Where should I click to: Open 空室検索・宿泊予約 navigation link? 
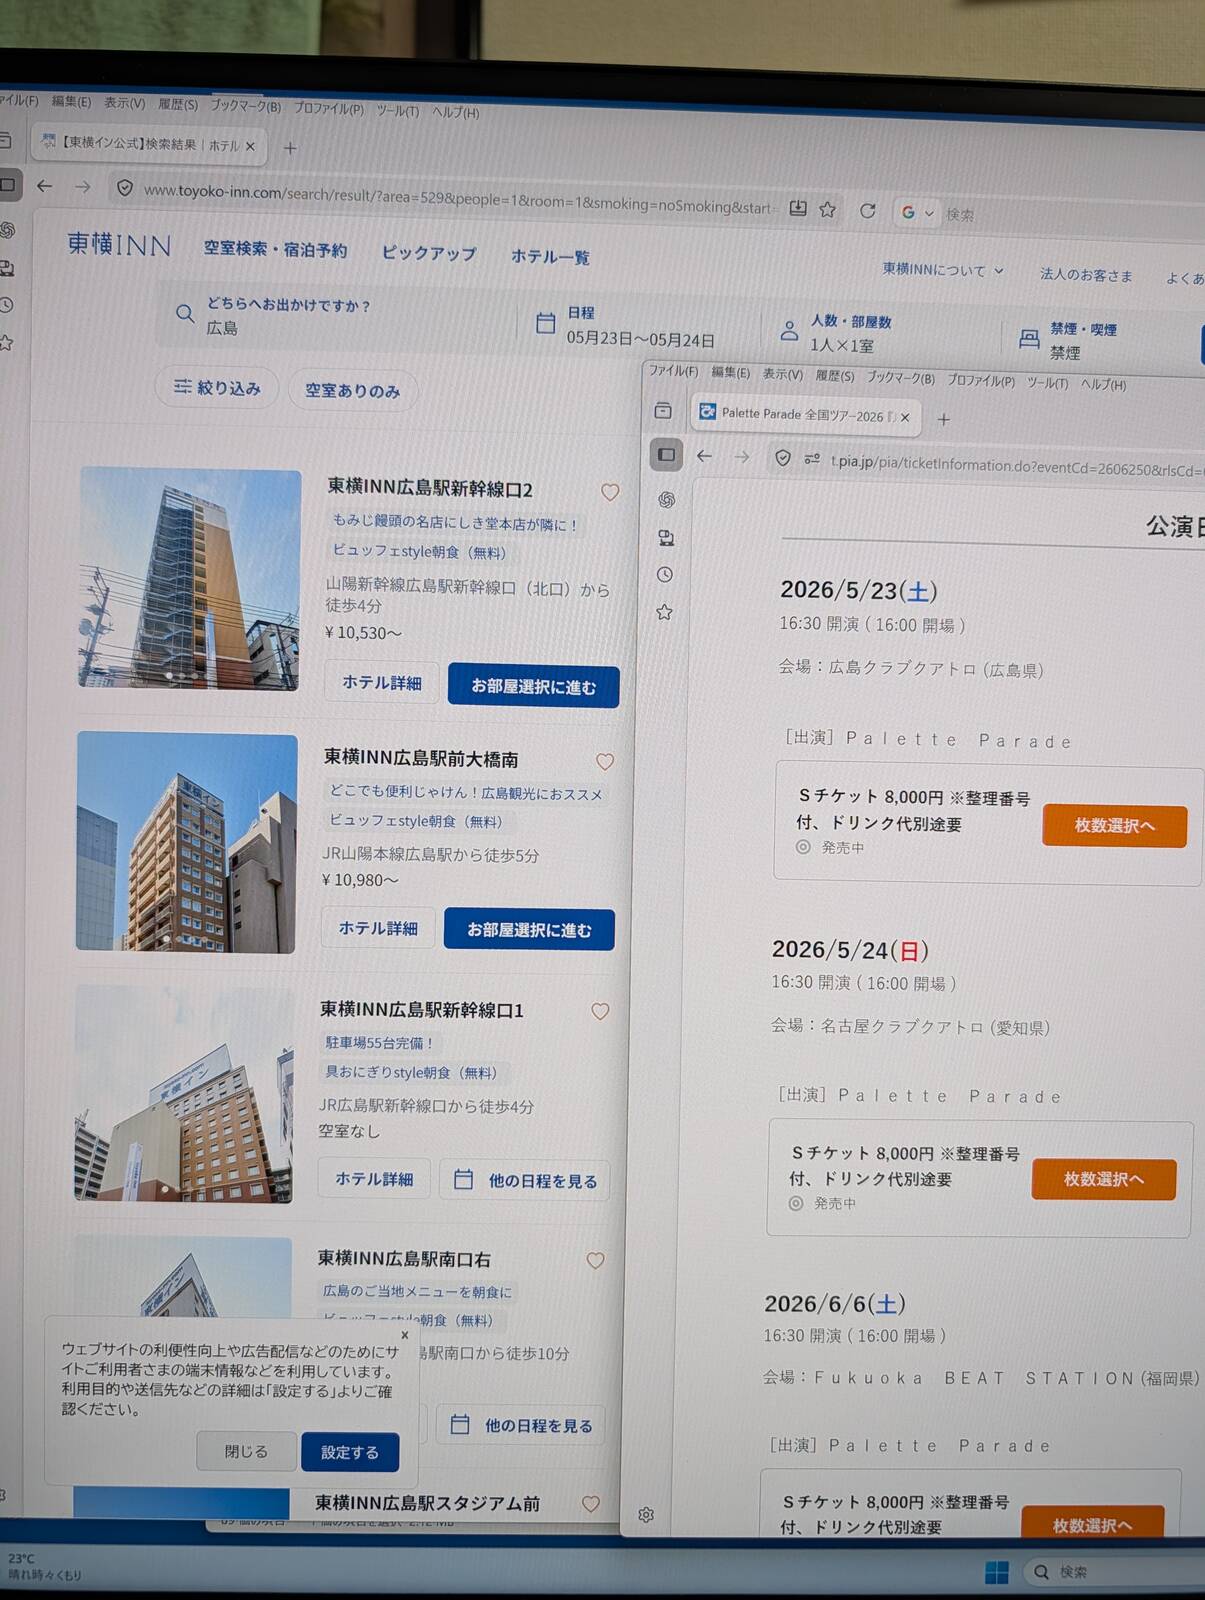[x=275, y=249]
